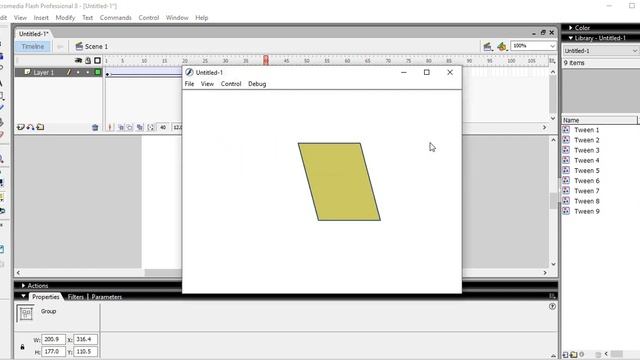Click the Y position field showing 110.5
This screenshot has height=360, width=640.
85,351
